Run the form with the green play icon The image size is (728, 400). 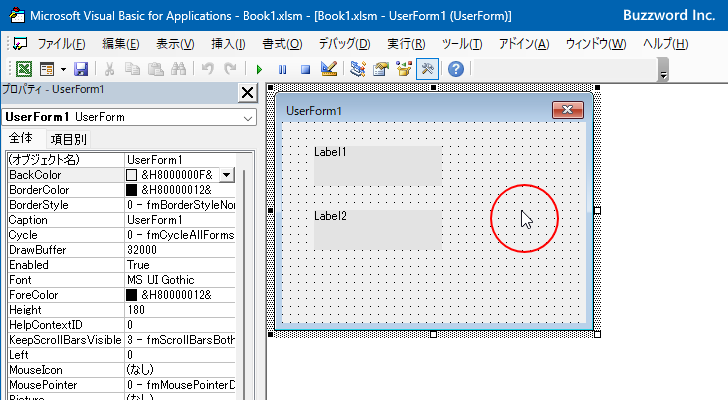259,70
